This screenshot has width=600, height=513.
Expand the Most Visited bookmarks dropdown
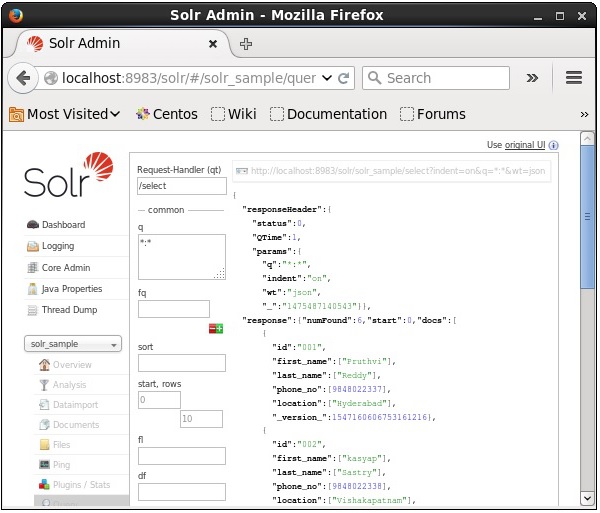pyautogui.click(x=64, y=114)
